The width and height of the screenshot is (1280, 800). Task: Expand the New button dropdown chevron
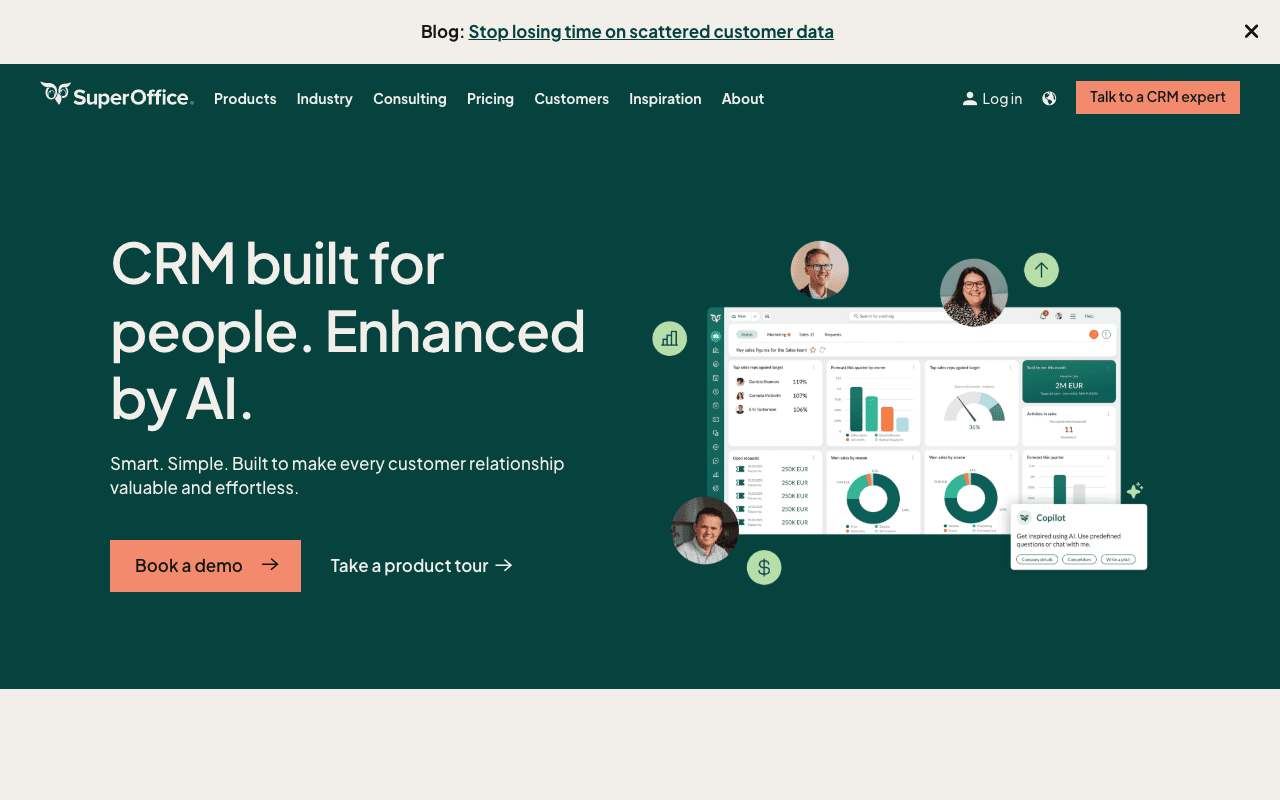pos(755,316)
